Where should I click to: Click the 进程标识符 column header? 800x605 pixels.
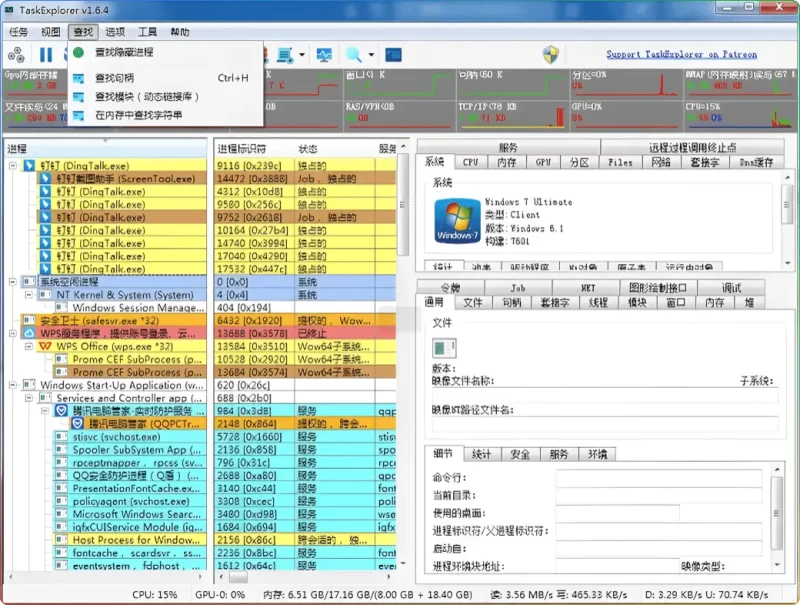tap(240, 147)
